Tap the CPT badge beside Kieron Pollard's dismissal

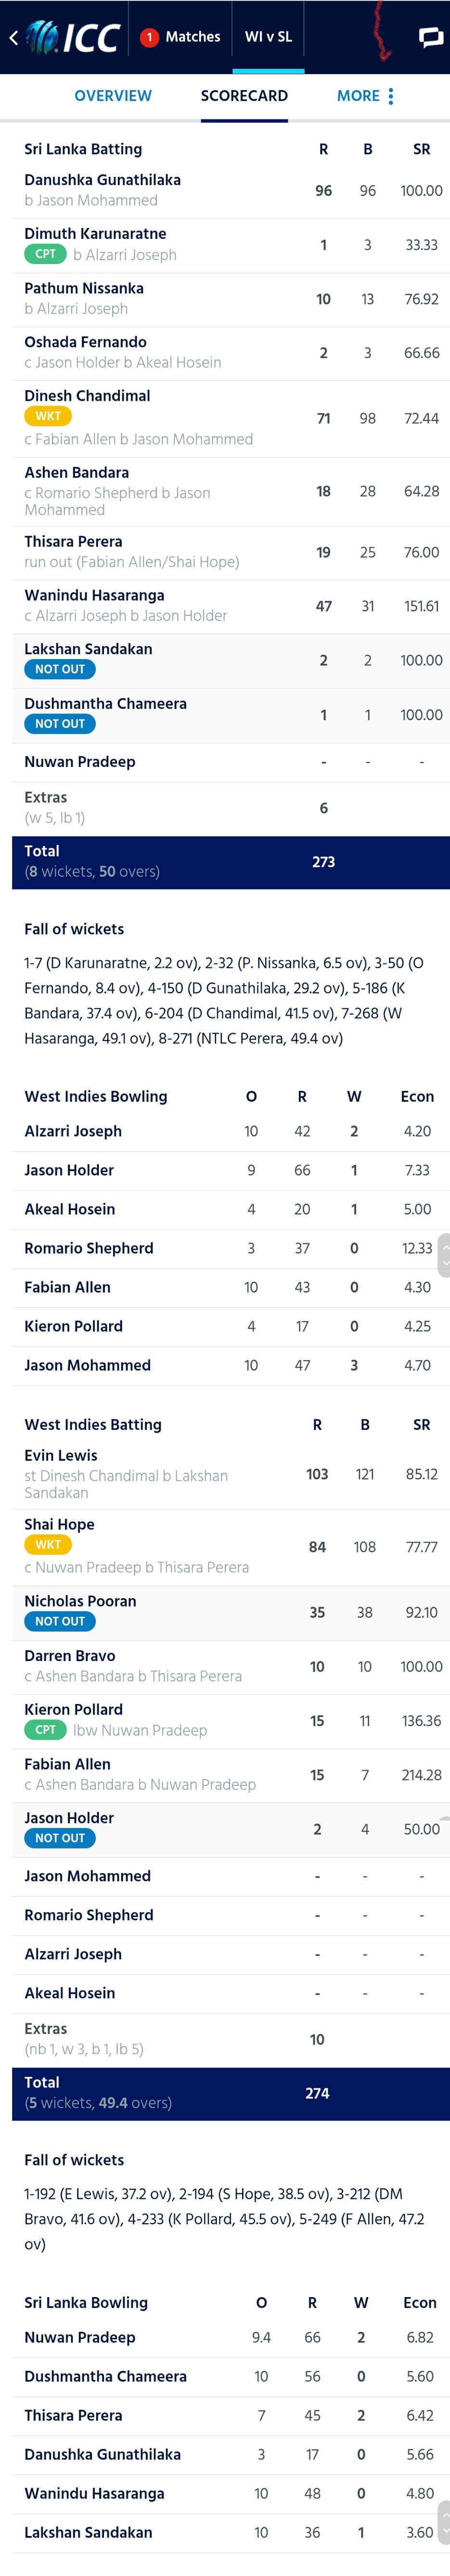tap(45, 1729)
